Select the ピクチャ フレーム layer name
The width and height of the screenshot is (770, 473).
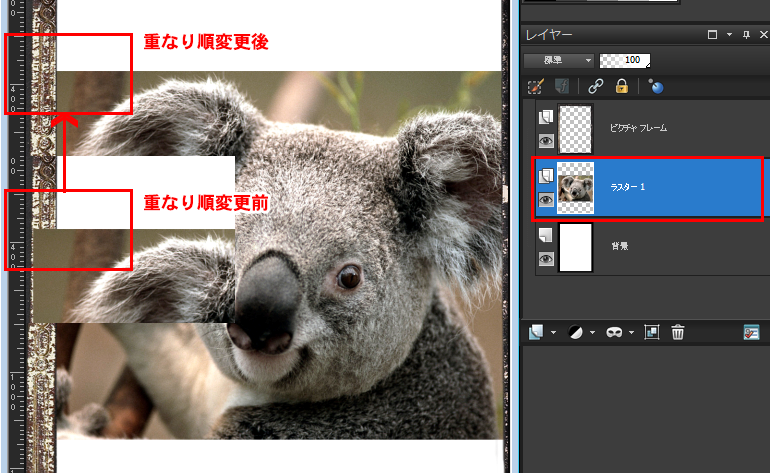[x=638, y=128]
